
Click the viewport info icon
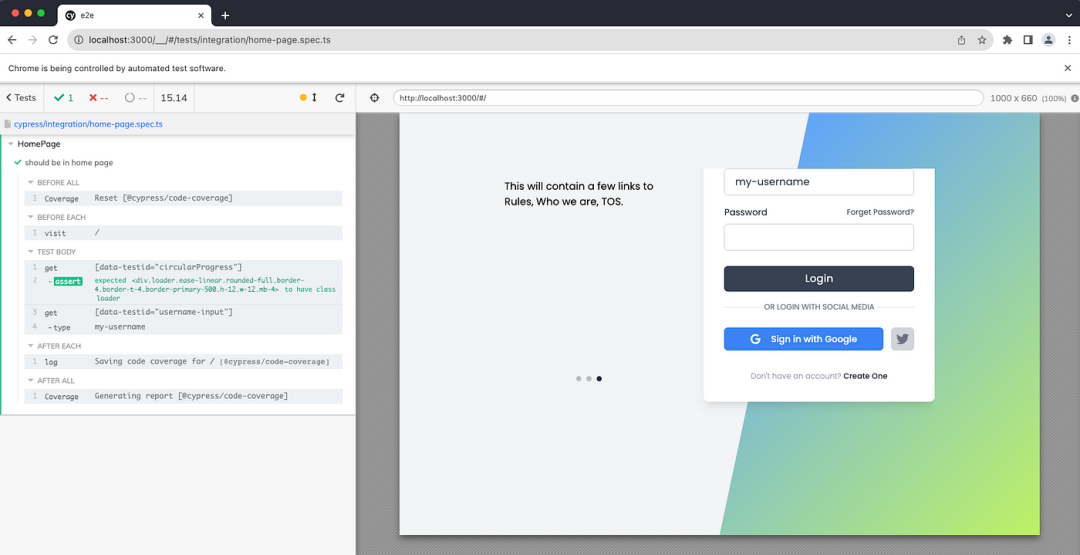coord(1074,98)
